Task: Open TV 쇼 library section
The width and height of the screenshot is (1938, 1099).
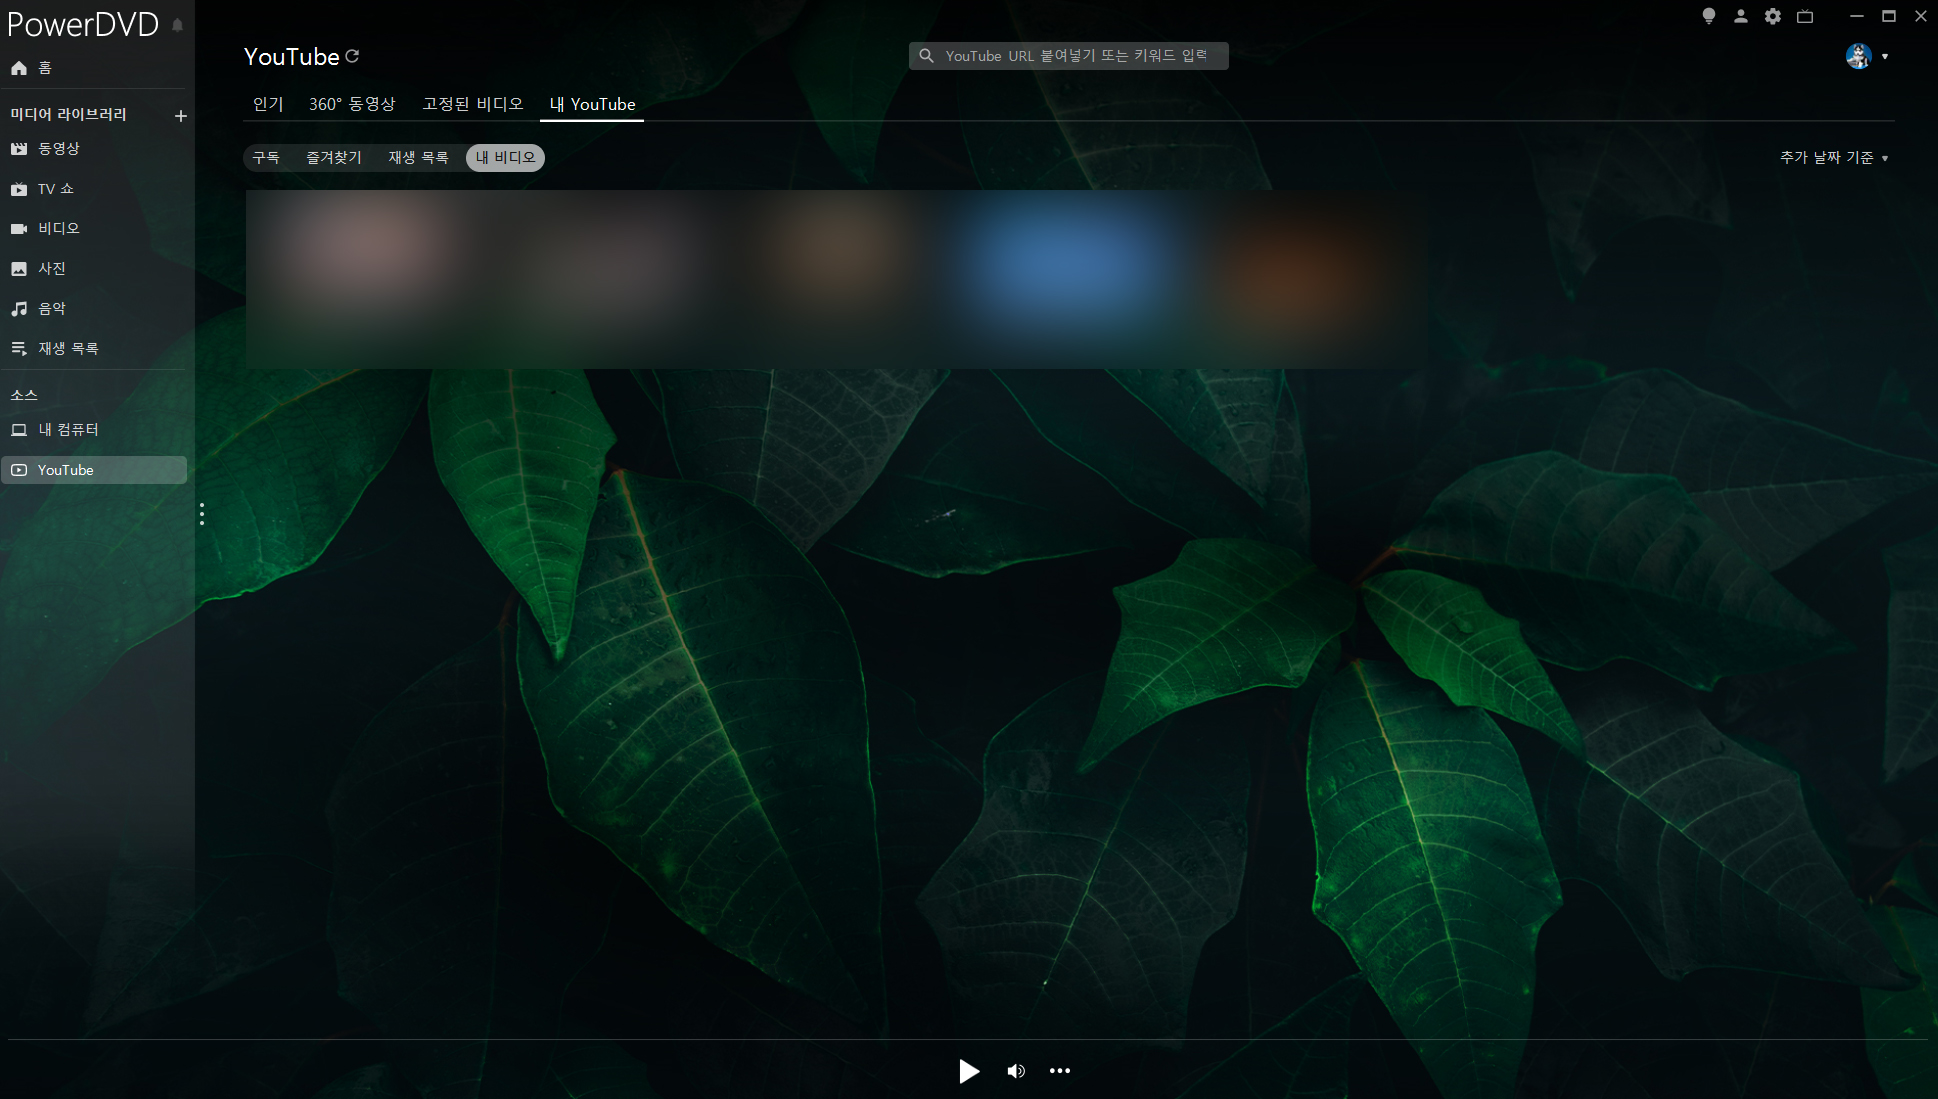Action: point(42,189)
